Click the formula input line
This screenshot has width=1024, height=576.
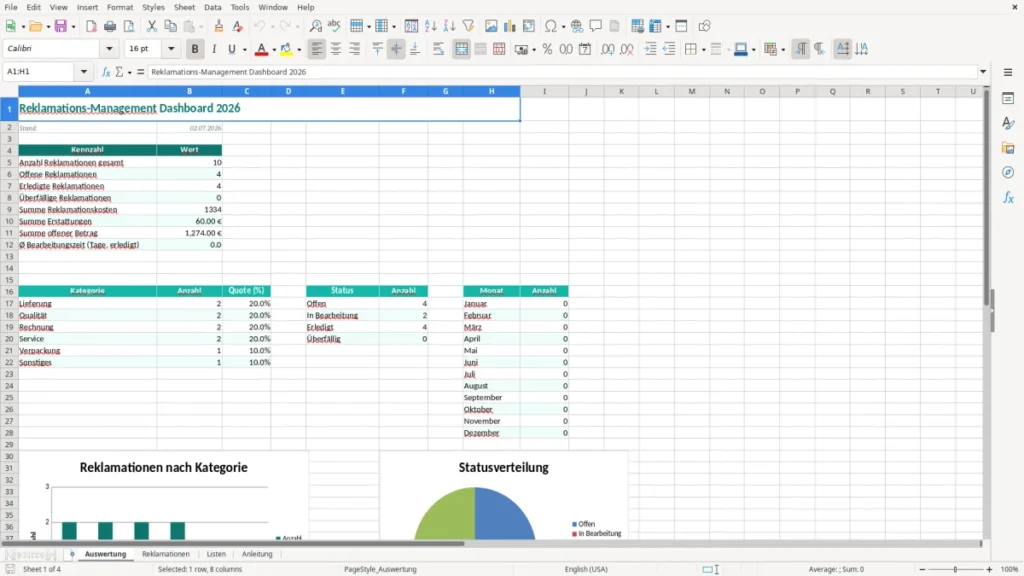[x=562, y=72]
